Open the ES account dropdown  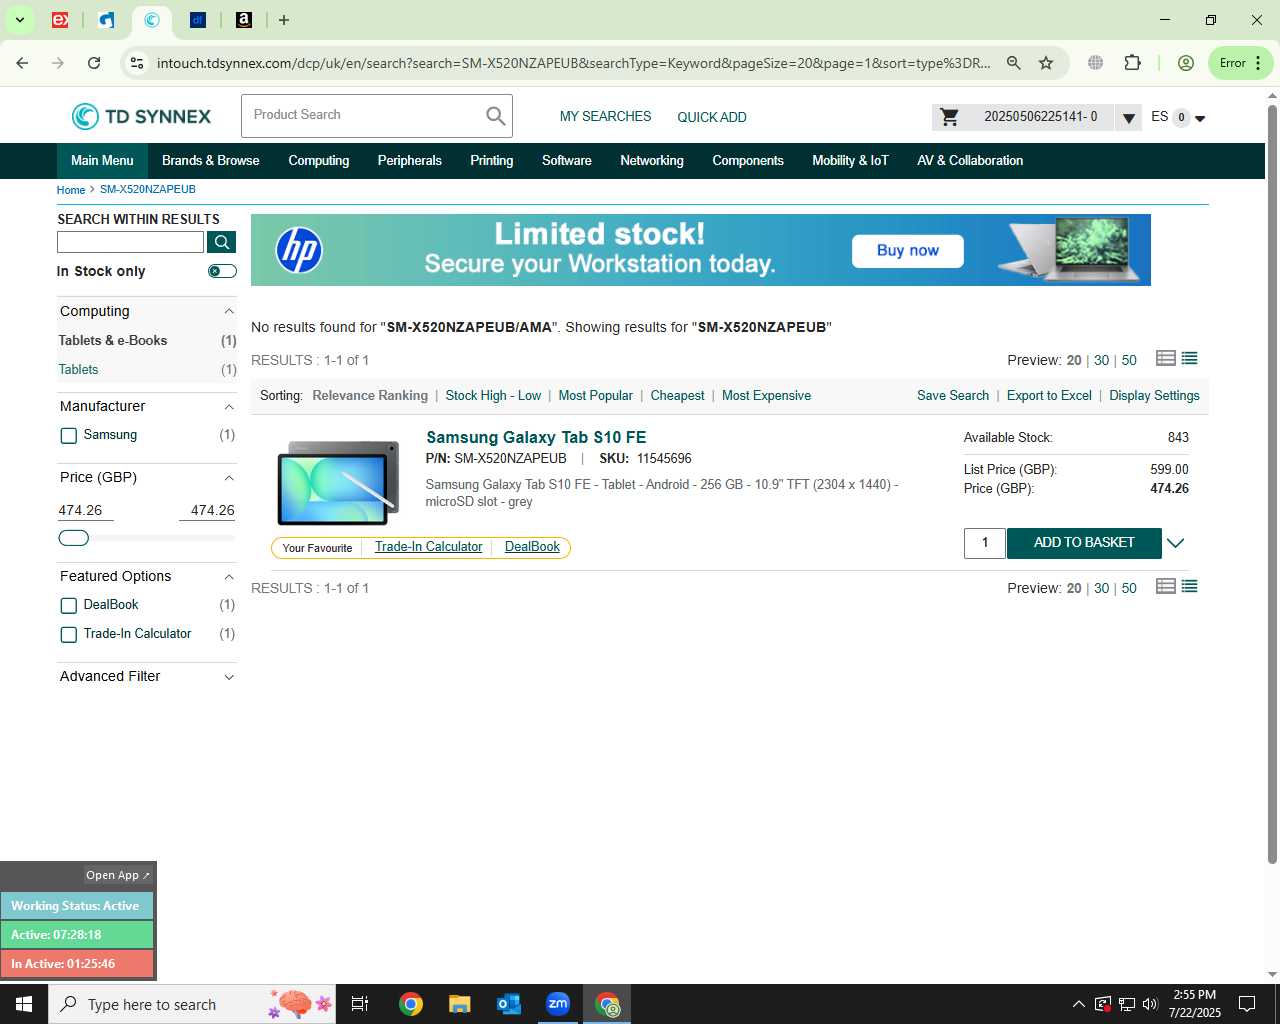(x=1200, y=118)
